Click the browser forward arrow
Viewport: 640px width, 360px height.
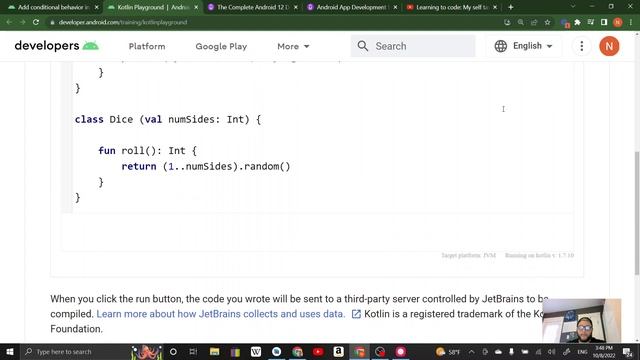22,22
